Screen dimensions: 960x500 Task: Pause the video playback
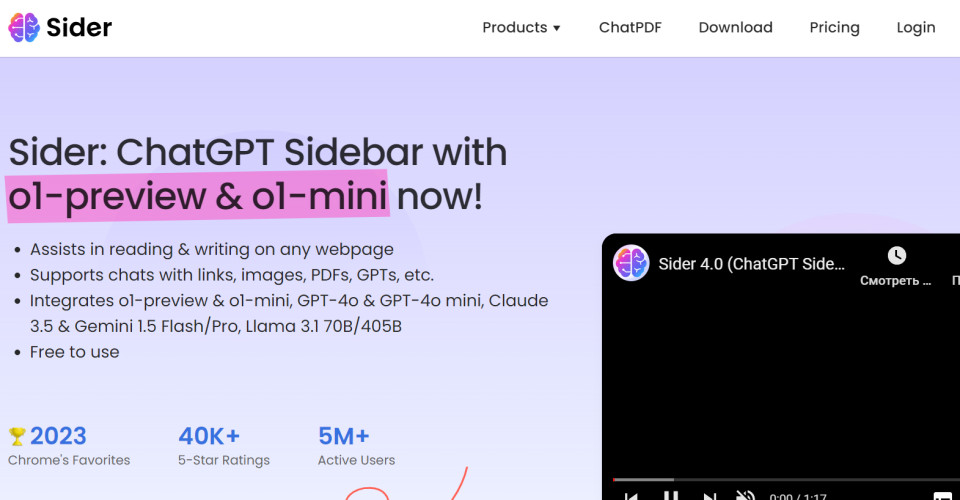point(671,496)
